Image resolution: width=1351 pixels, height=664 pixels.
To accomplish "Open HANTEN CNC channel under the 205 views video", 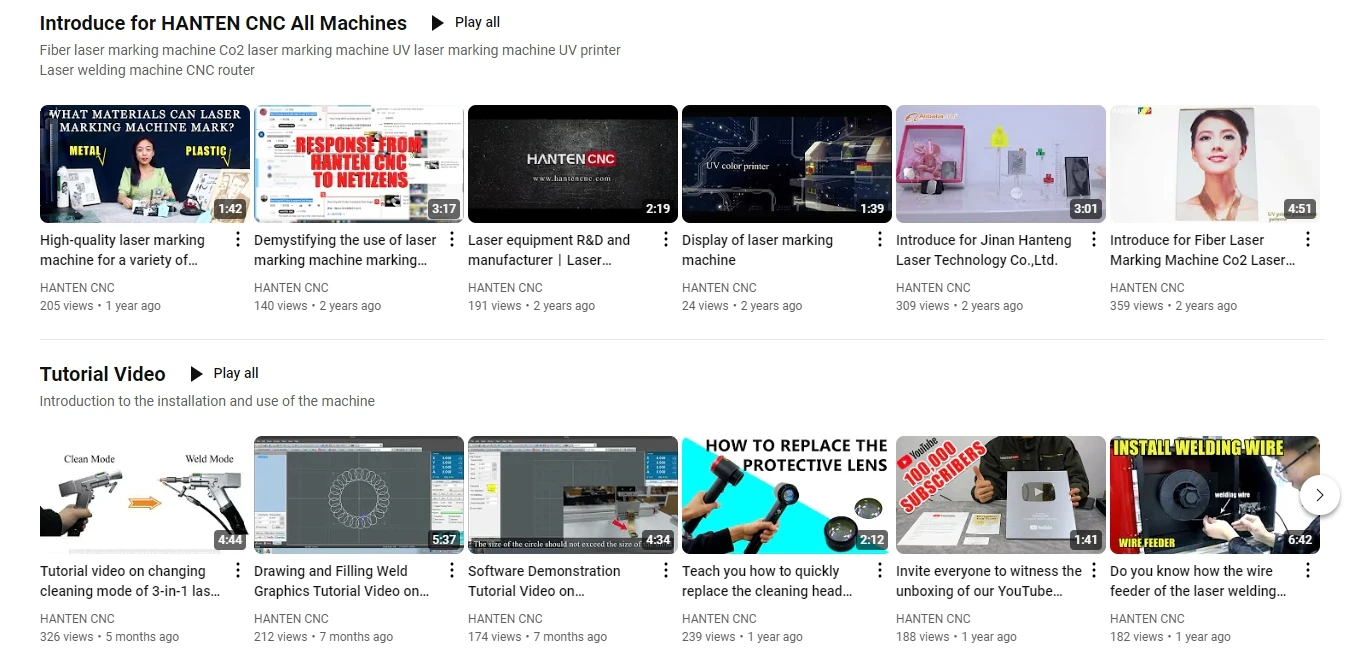I will click(77, 287).
